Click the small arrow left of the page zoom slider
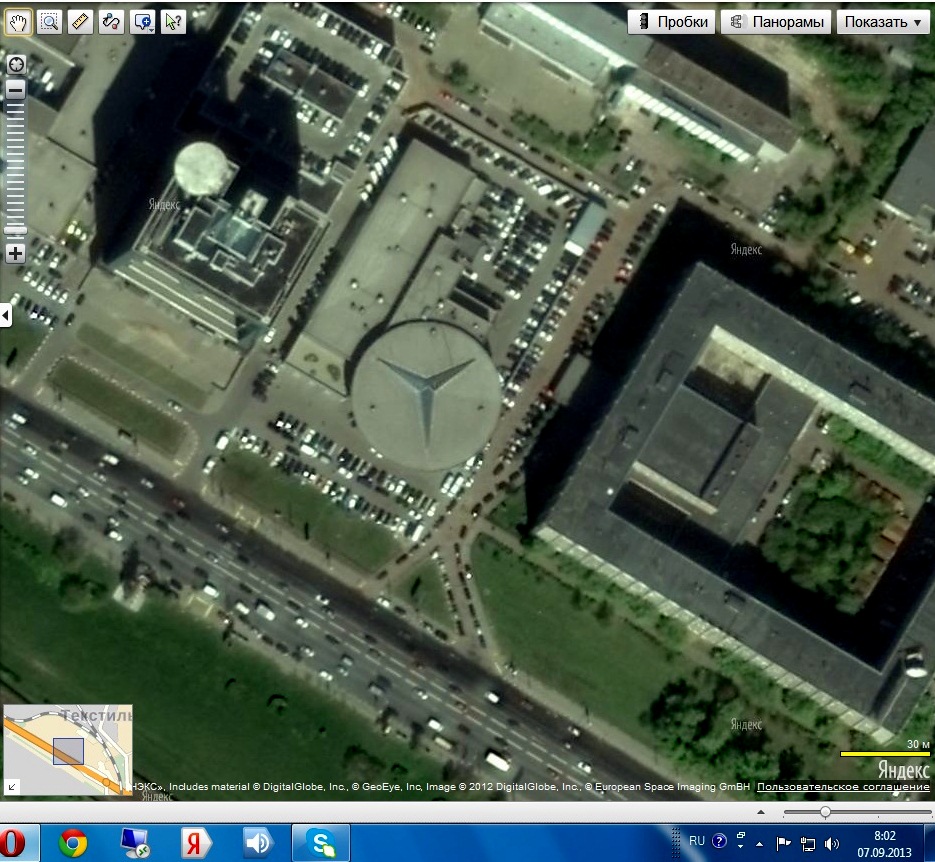This screenshot has width=935, height=862. (x=761, y=812)
